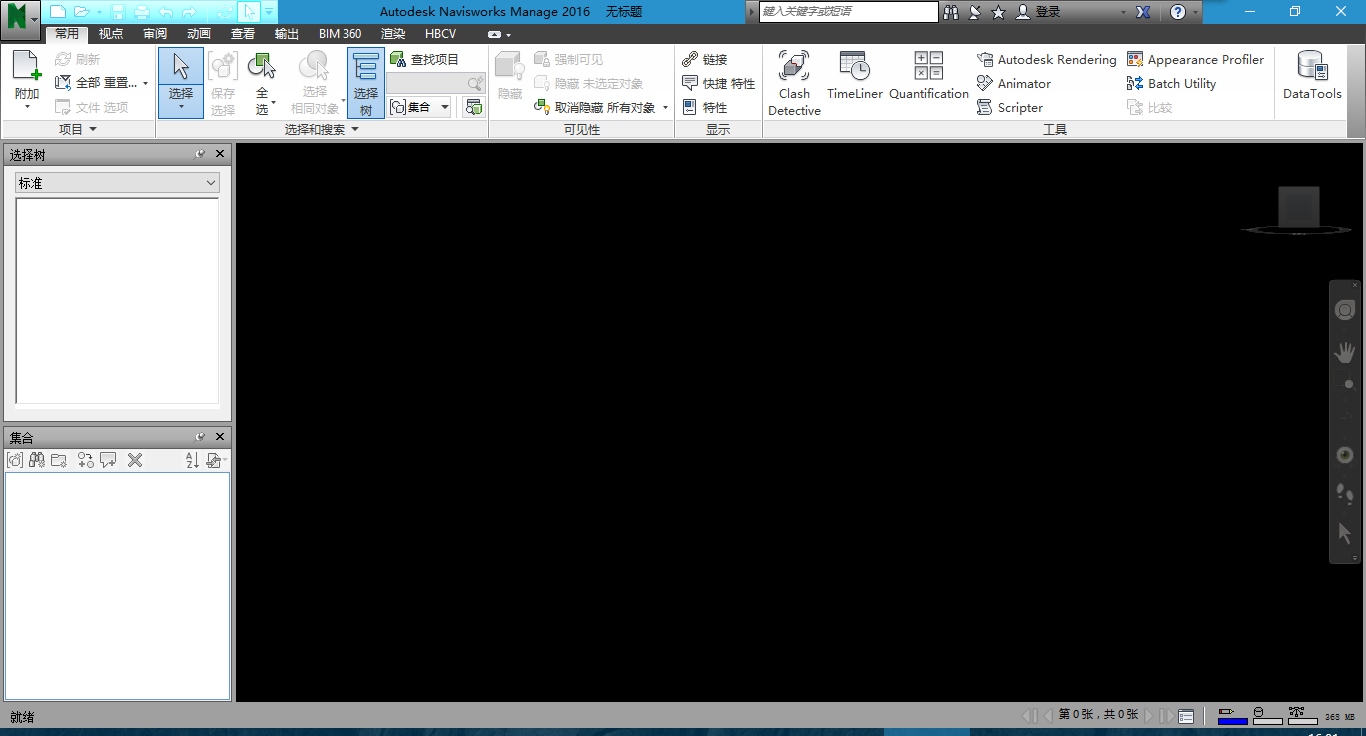Click the keyword search input field
This screenshot has height=736, width=1366.
[x=848, y=12]
